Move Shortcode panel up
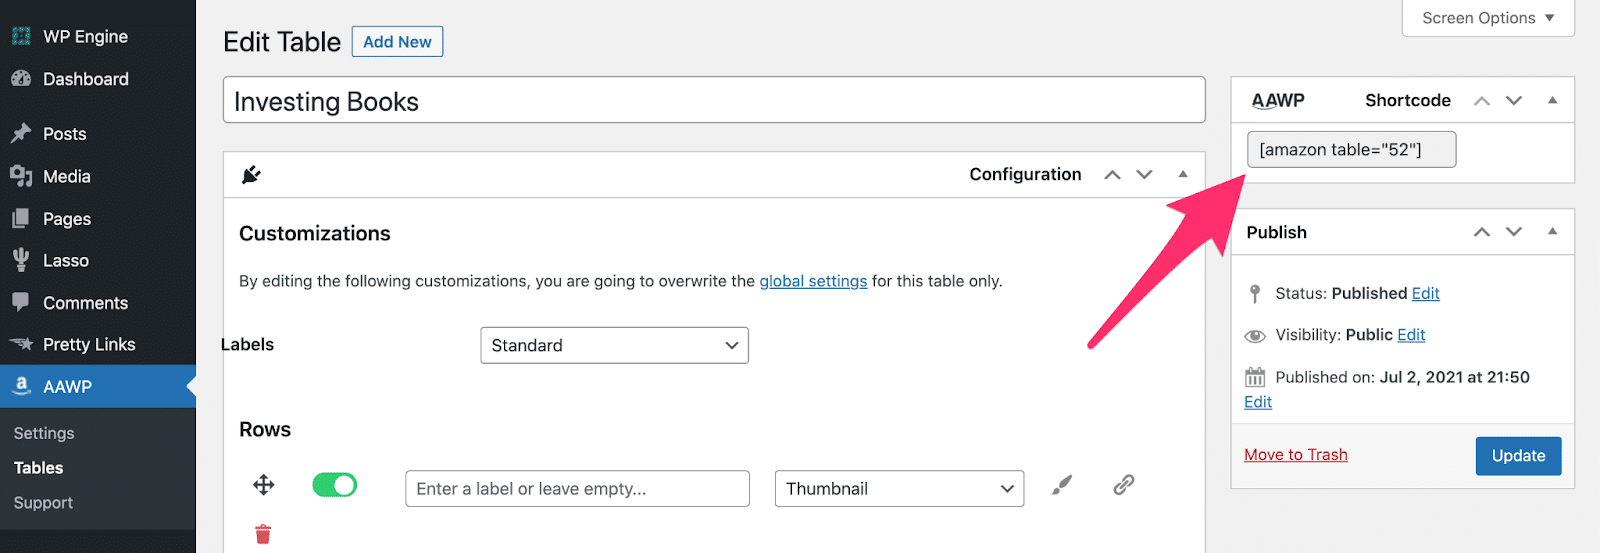This screenshot has width=1600, height=553. click(1482, 101)
